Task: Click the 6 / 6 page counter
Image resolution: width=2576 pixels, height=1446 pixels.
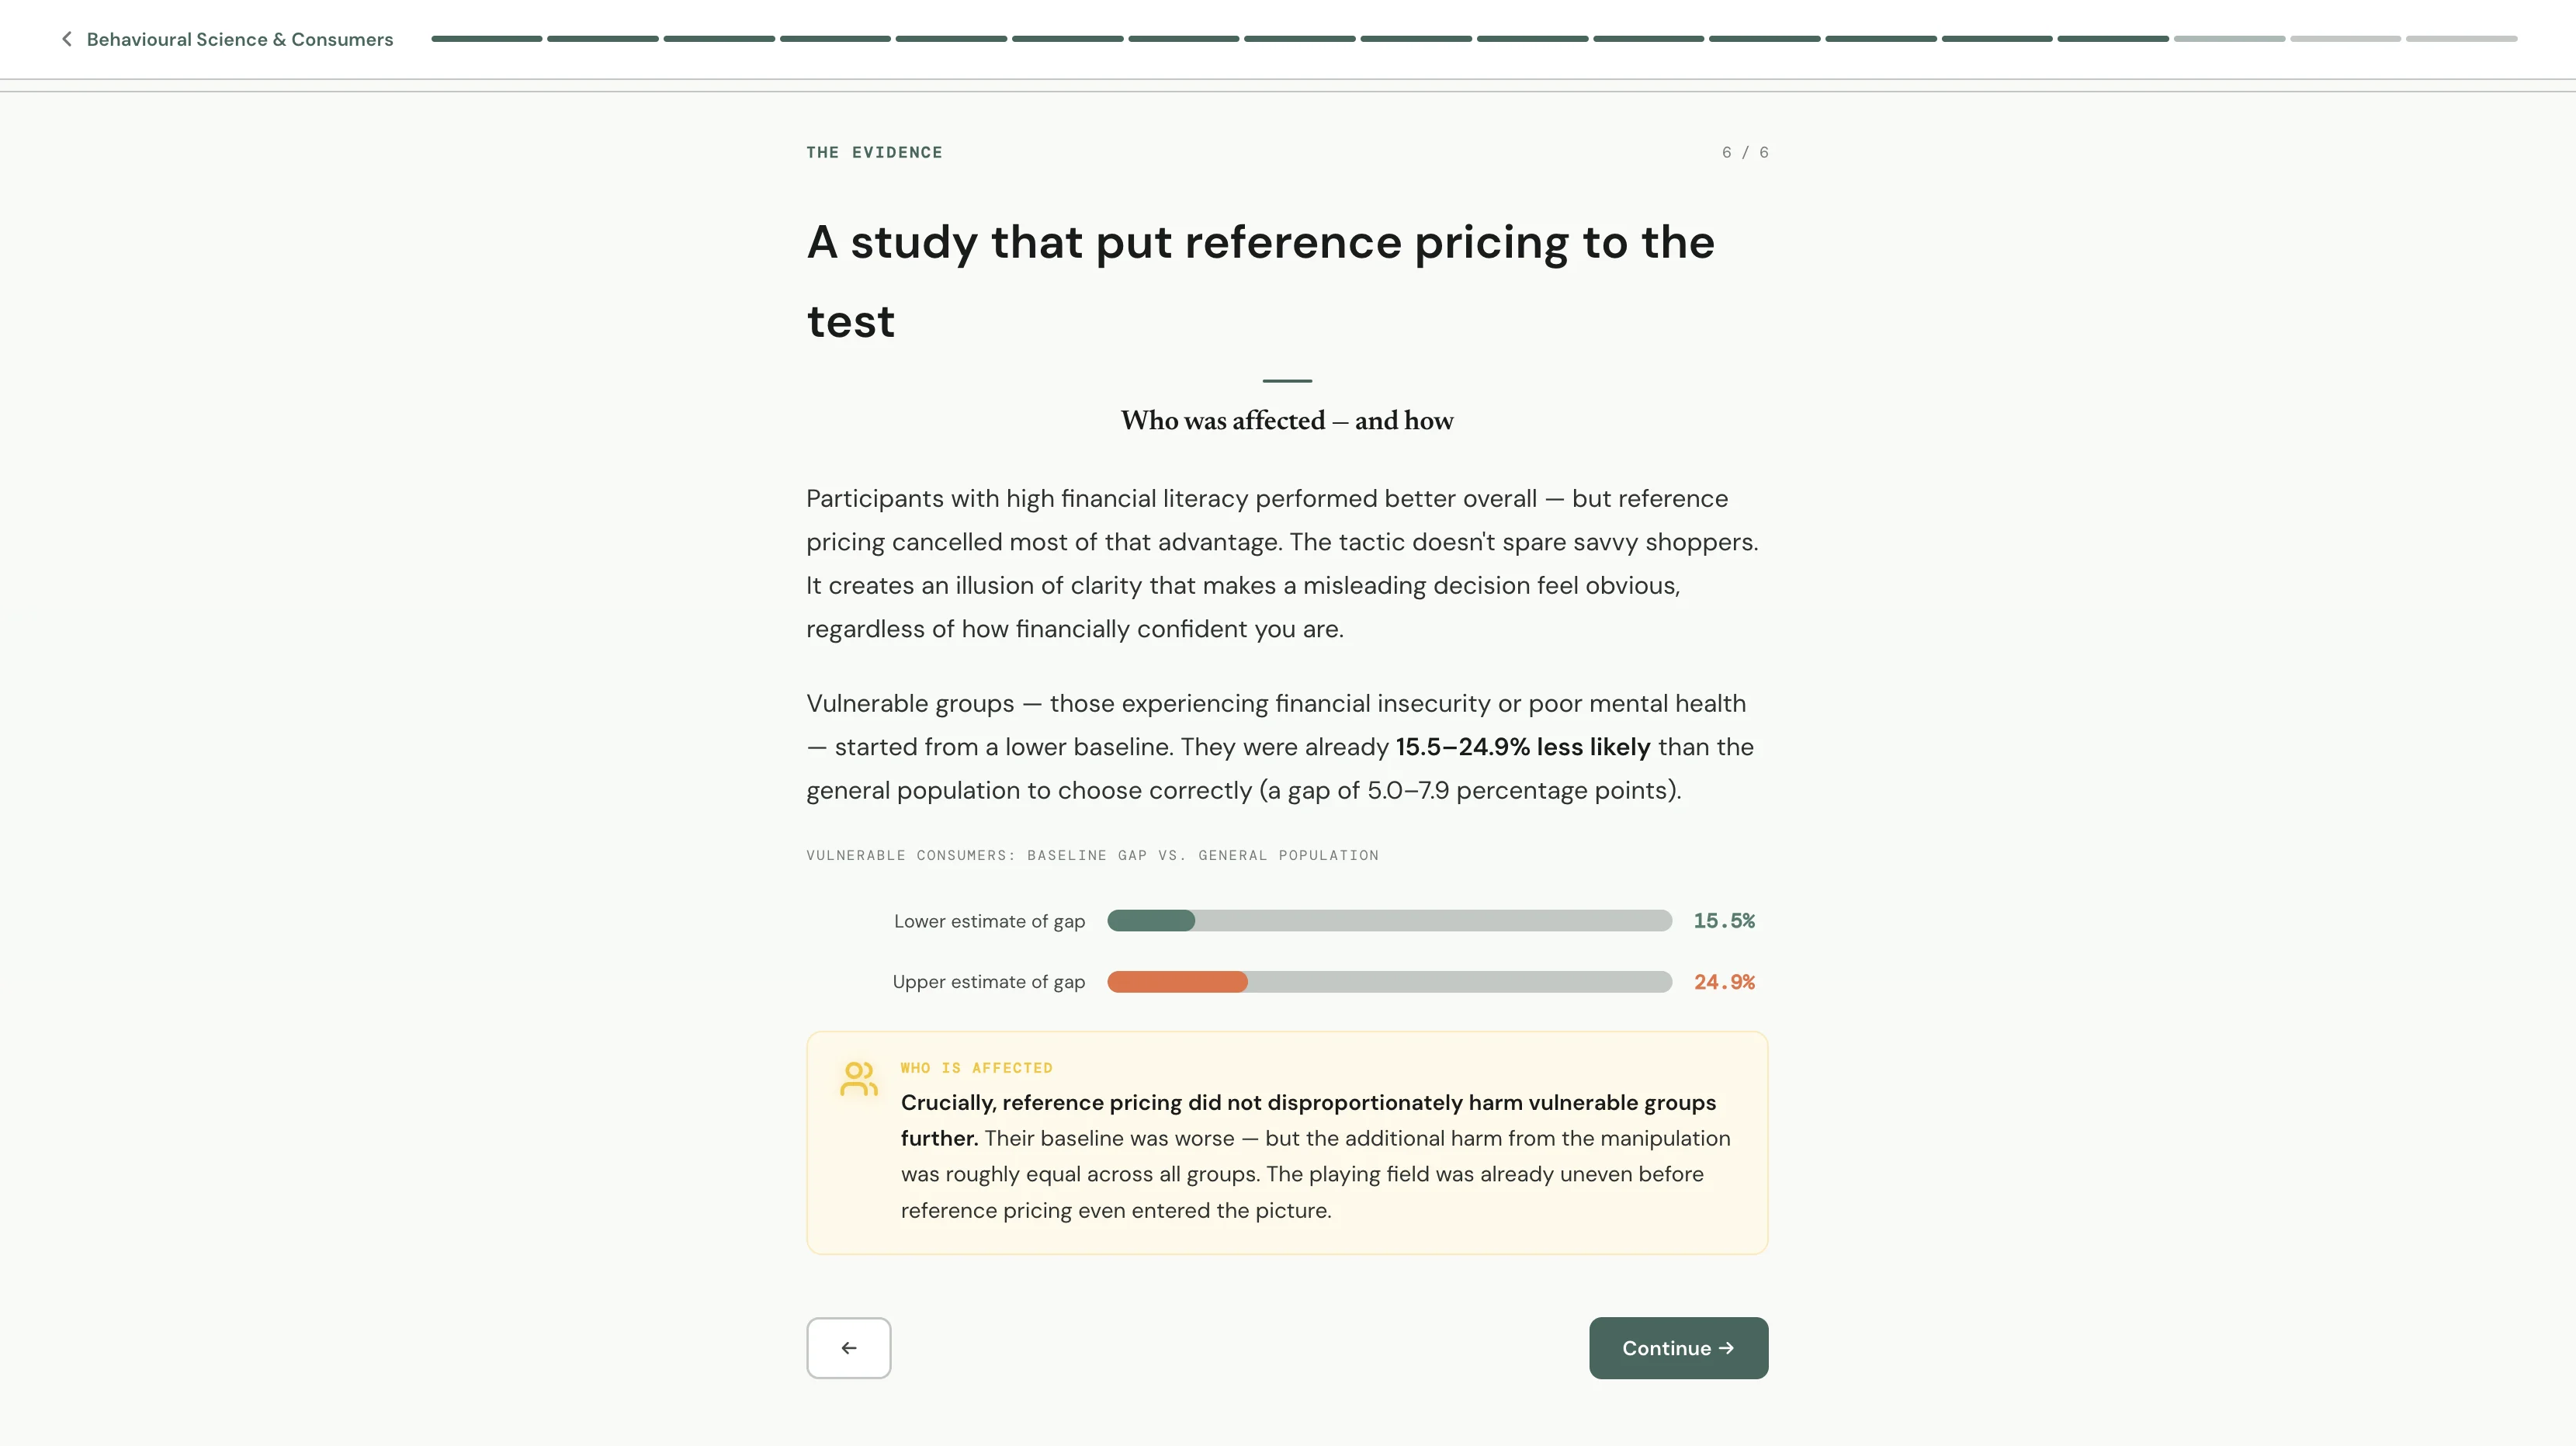Action: point(1744,152)
